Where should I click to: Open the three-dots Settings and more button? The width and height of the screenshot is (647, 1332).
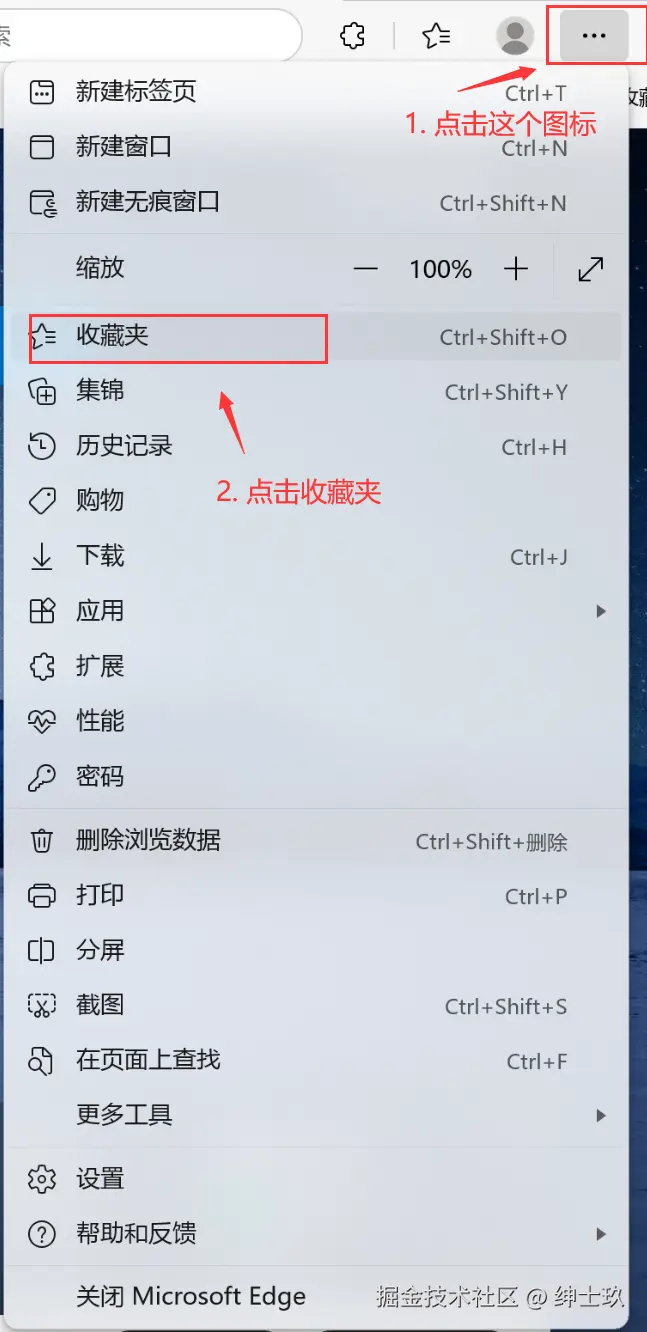pos(594,36)
